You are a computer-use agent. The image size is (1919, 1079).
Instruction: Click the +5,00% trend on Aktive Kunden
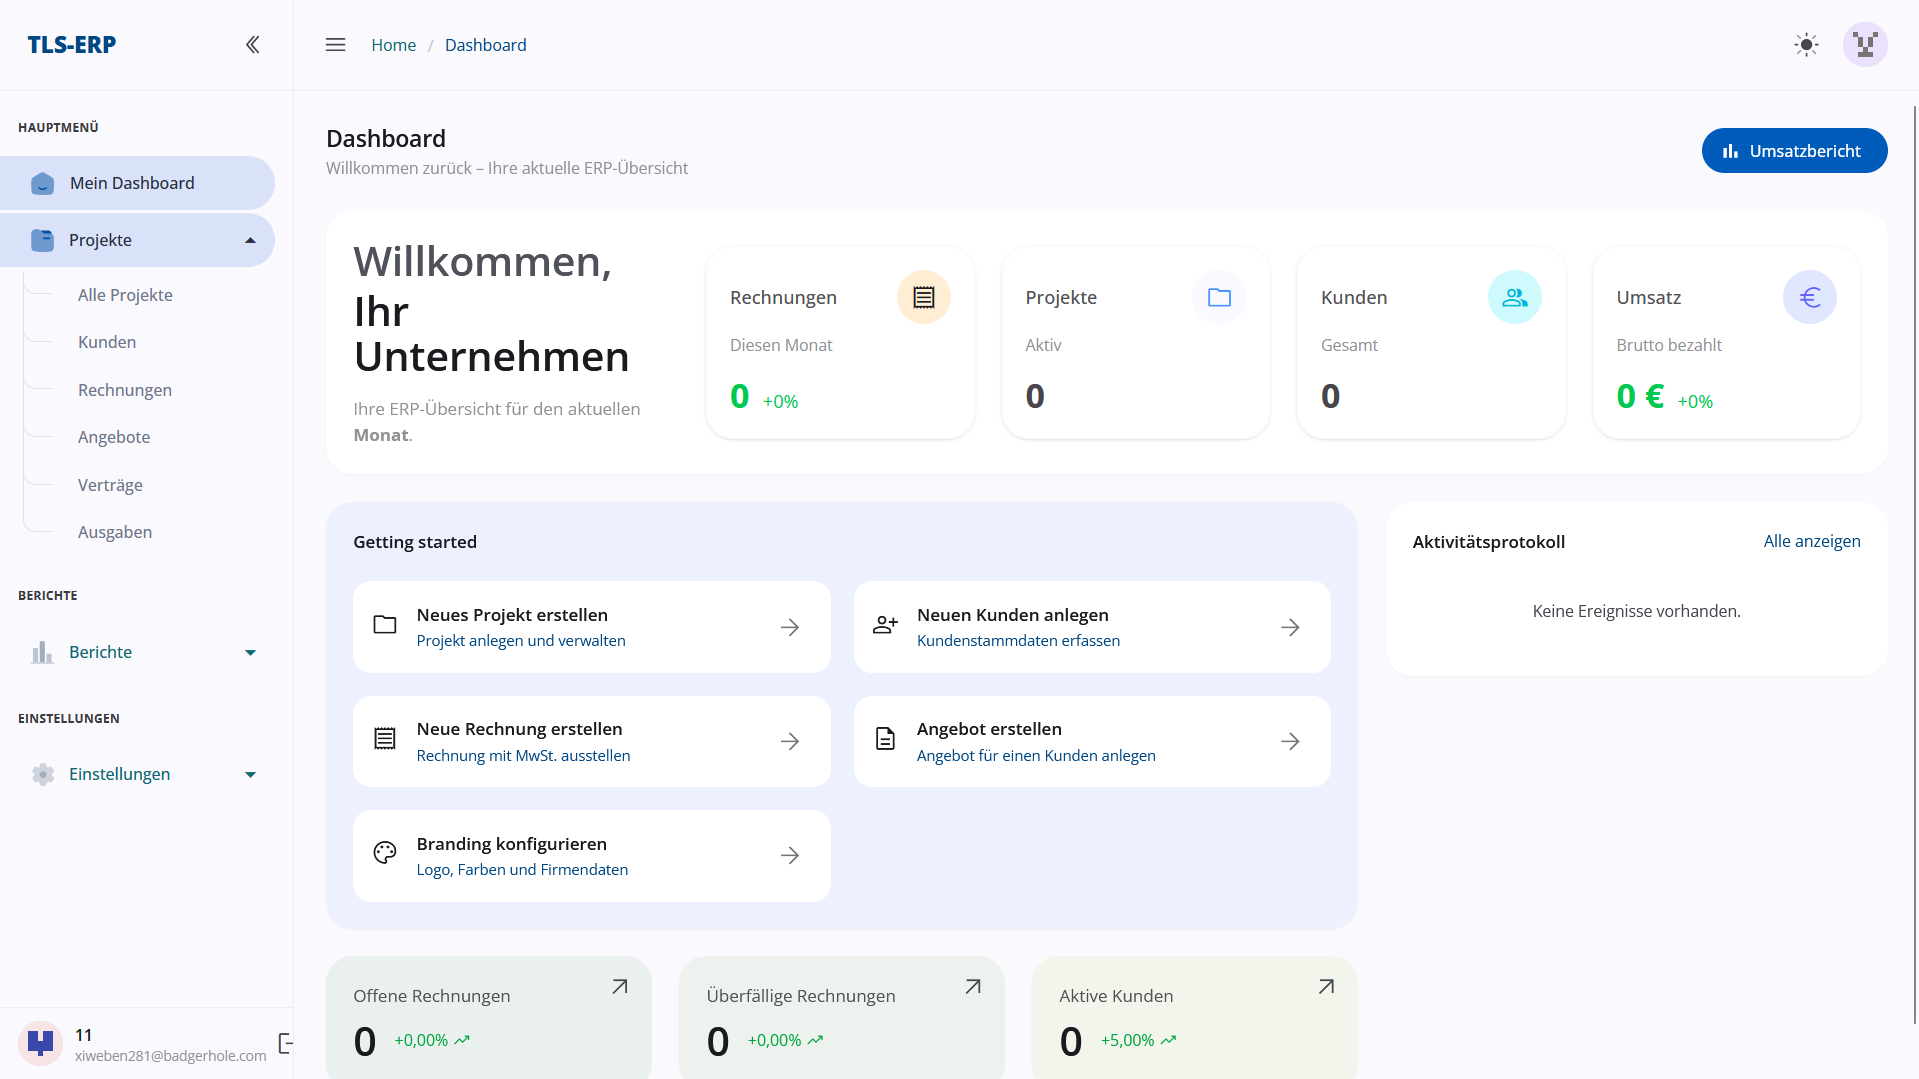click(x=1138, y=1040)
